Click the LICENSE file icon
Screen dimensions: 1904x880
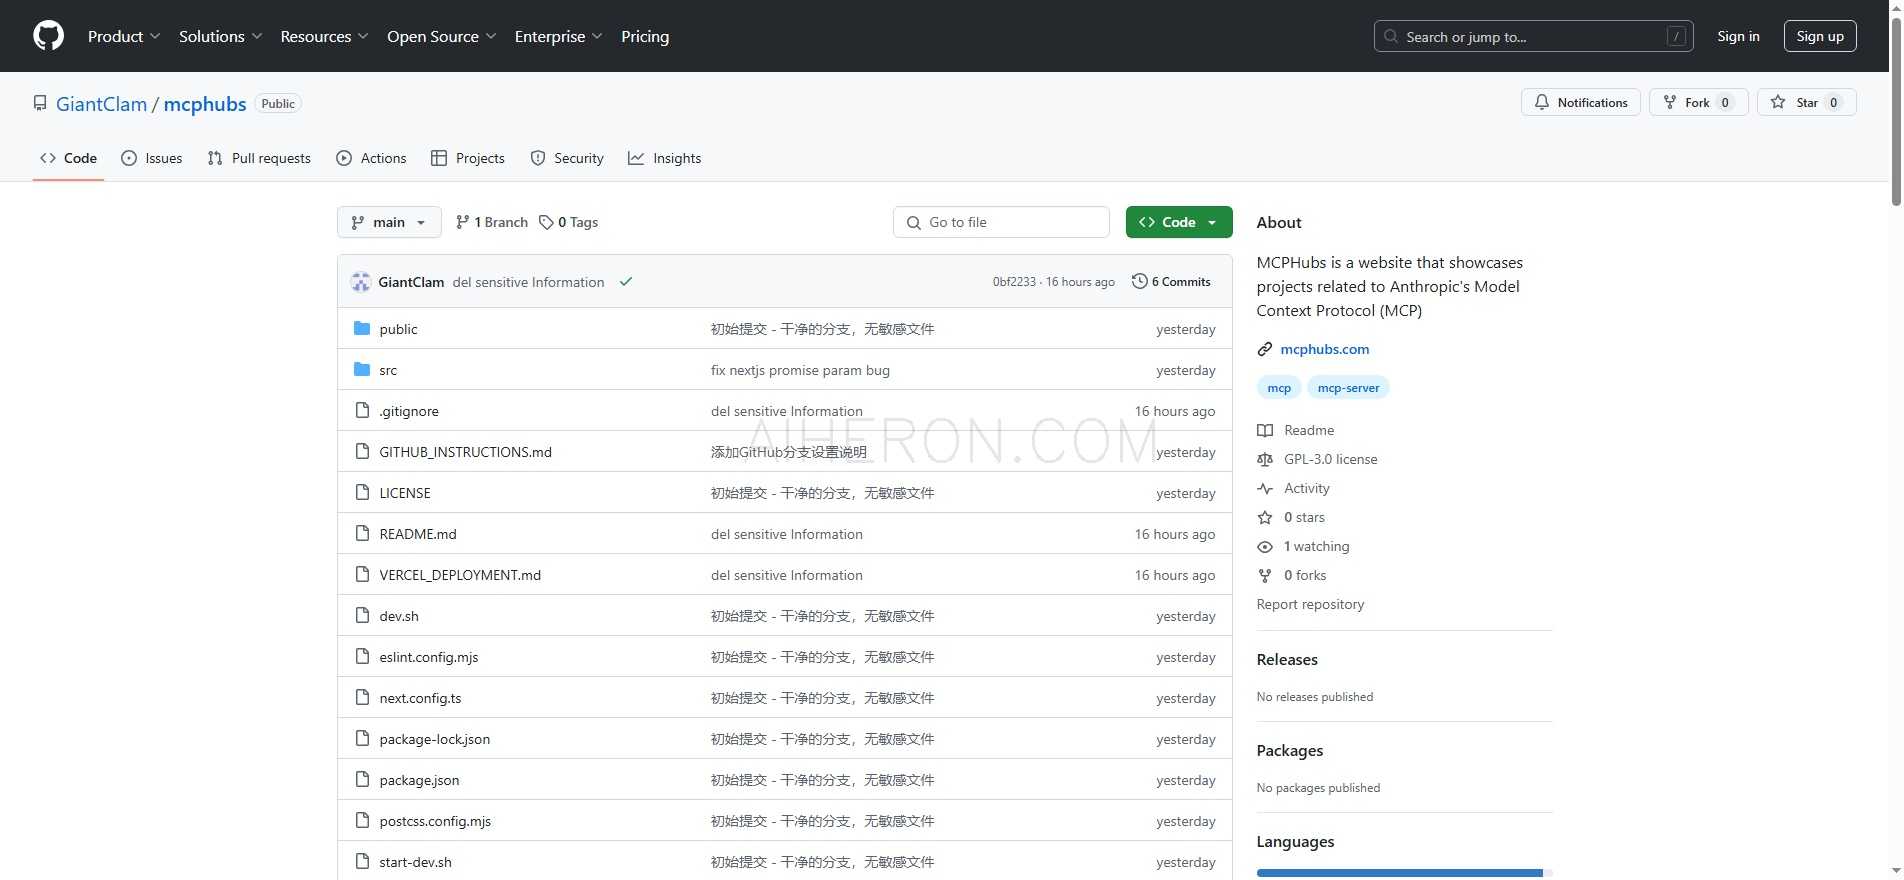point(362,493)
